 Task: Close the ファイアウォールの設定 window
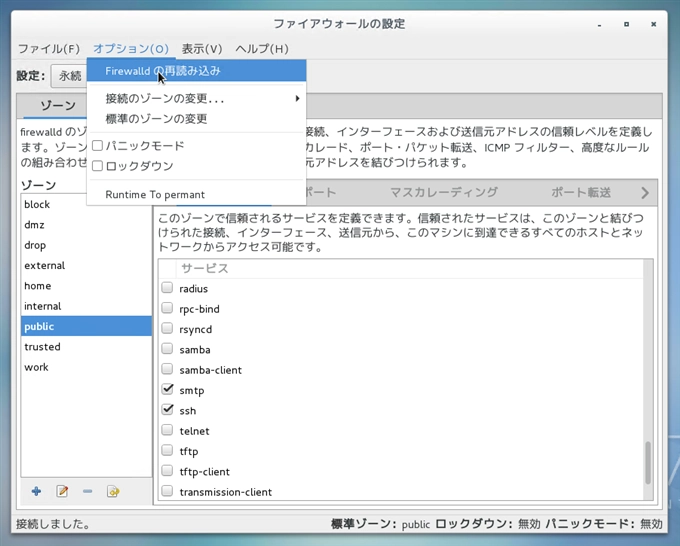pos(654,24)
